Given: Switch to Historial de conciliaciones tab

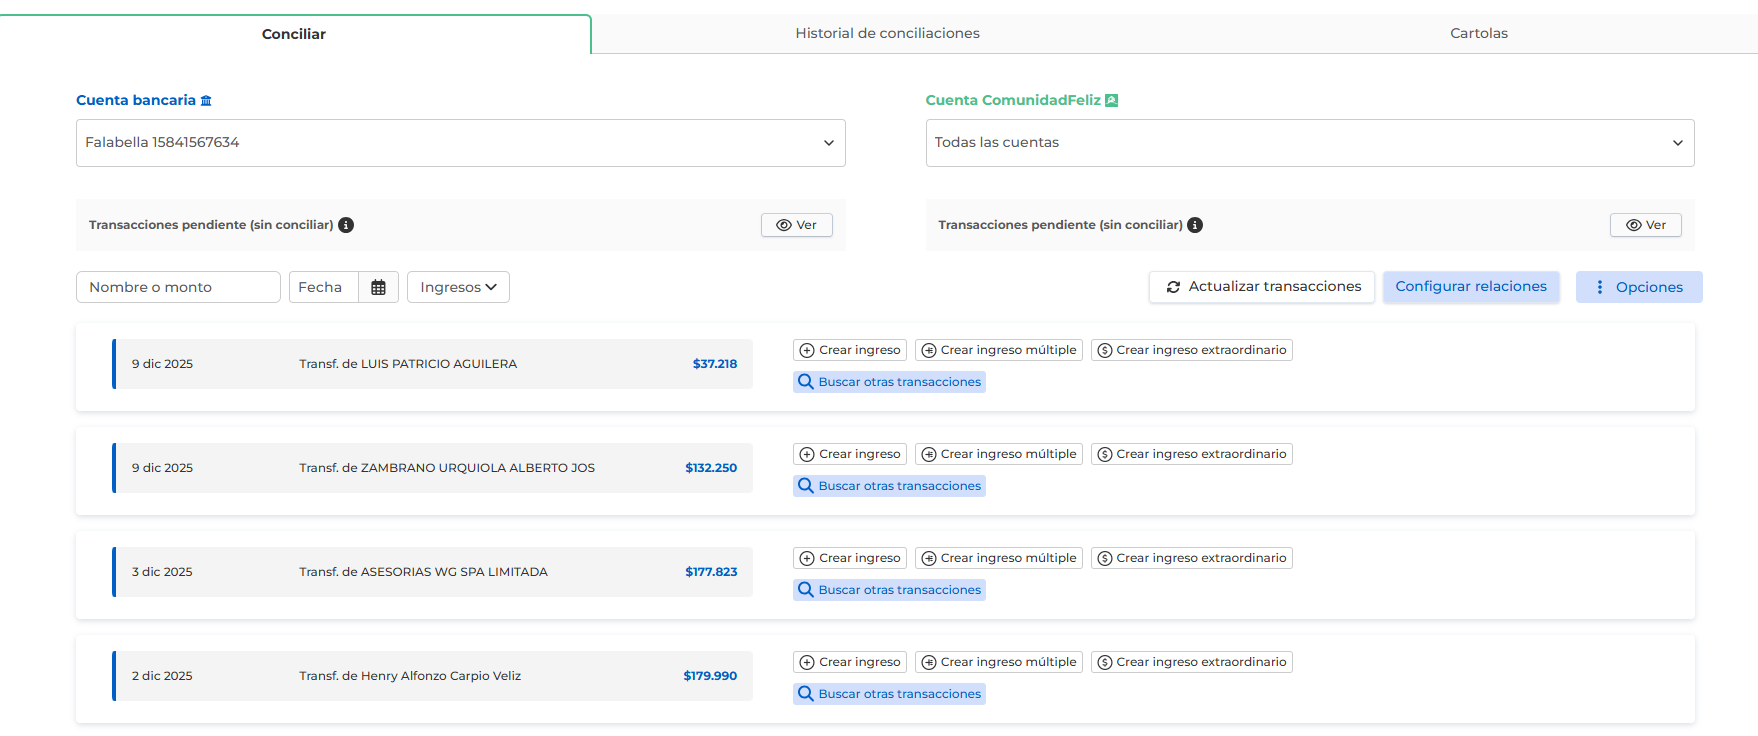Looking at the screenshot, I should tap(887, 33).
